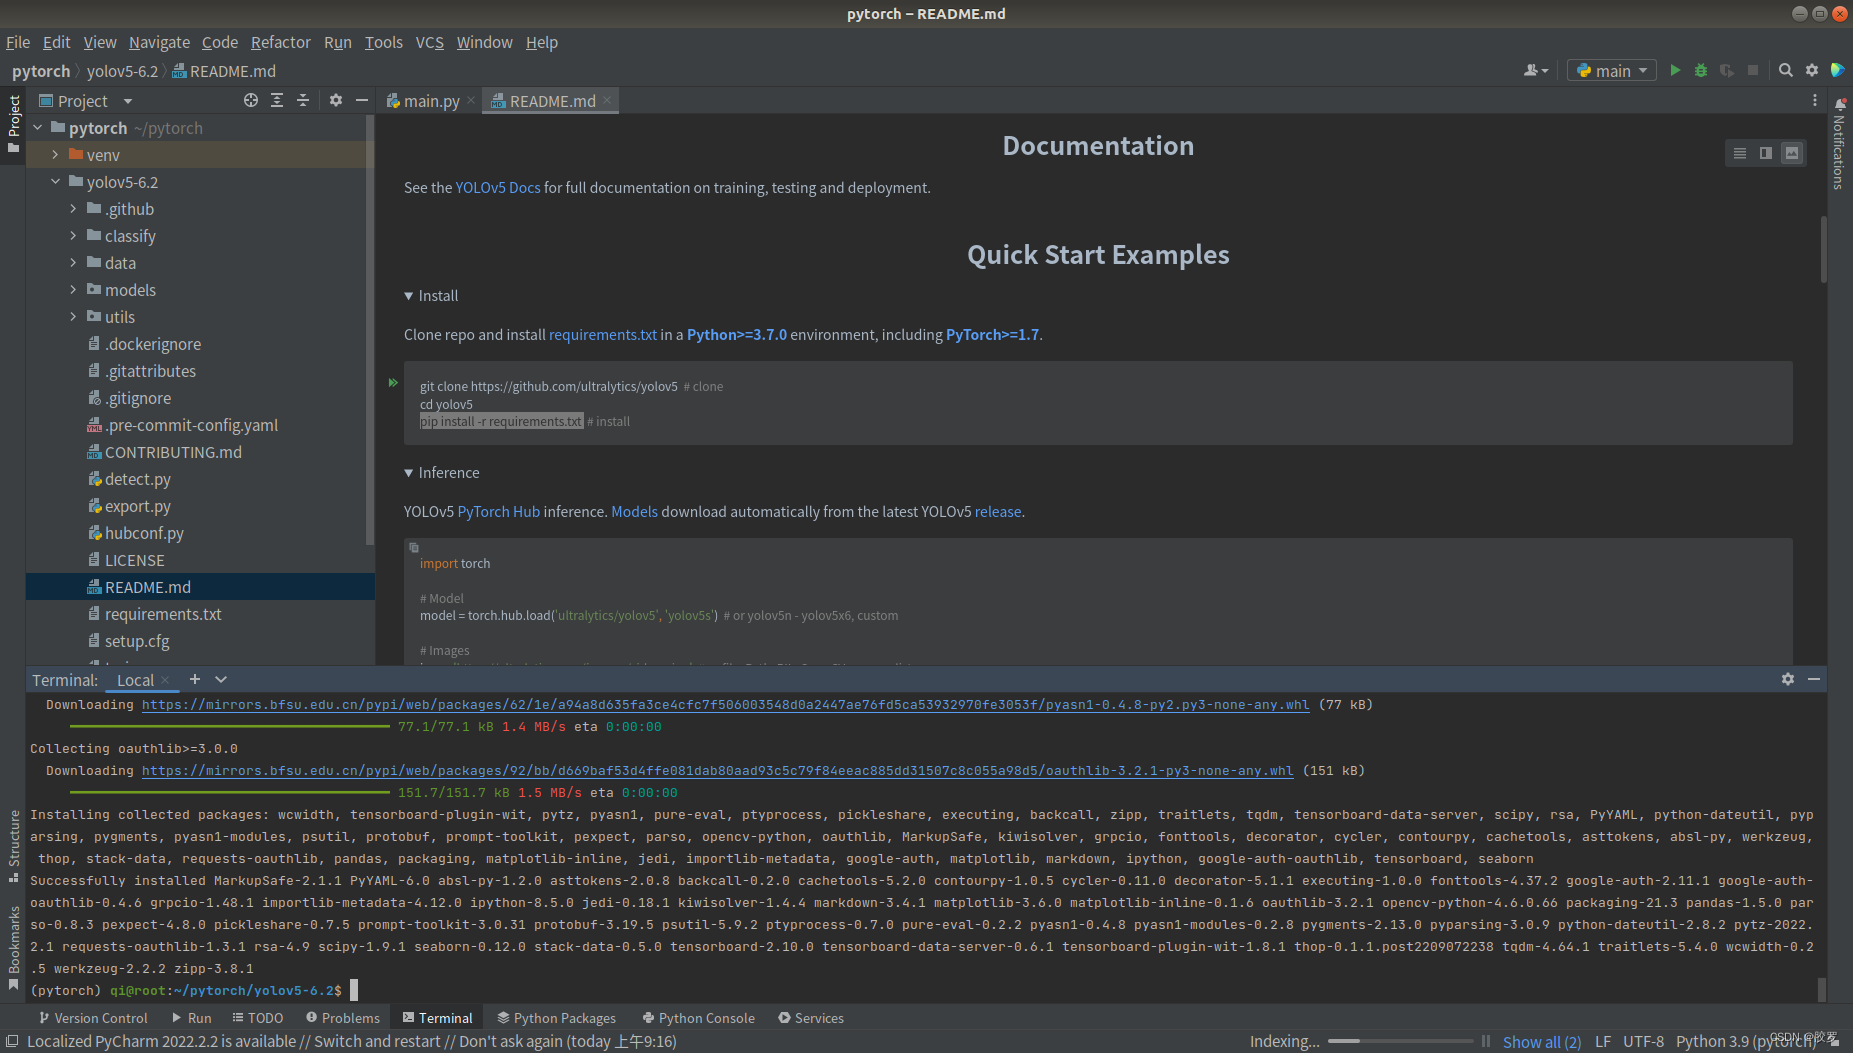Close the Local terminal tab
The width and height of the screenshot is (1853, 1053).
point(165,680)
